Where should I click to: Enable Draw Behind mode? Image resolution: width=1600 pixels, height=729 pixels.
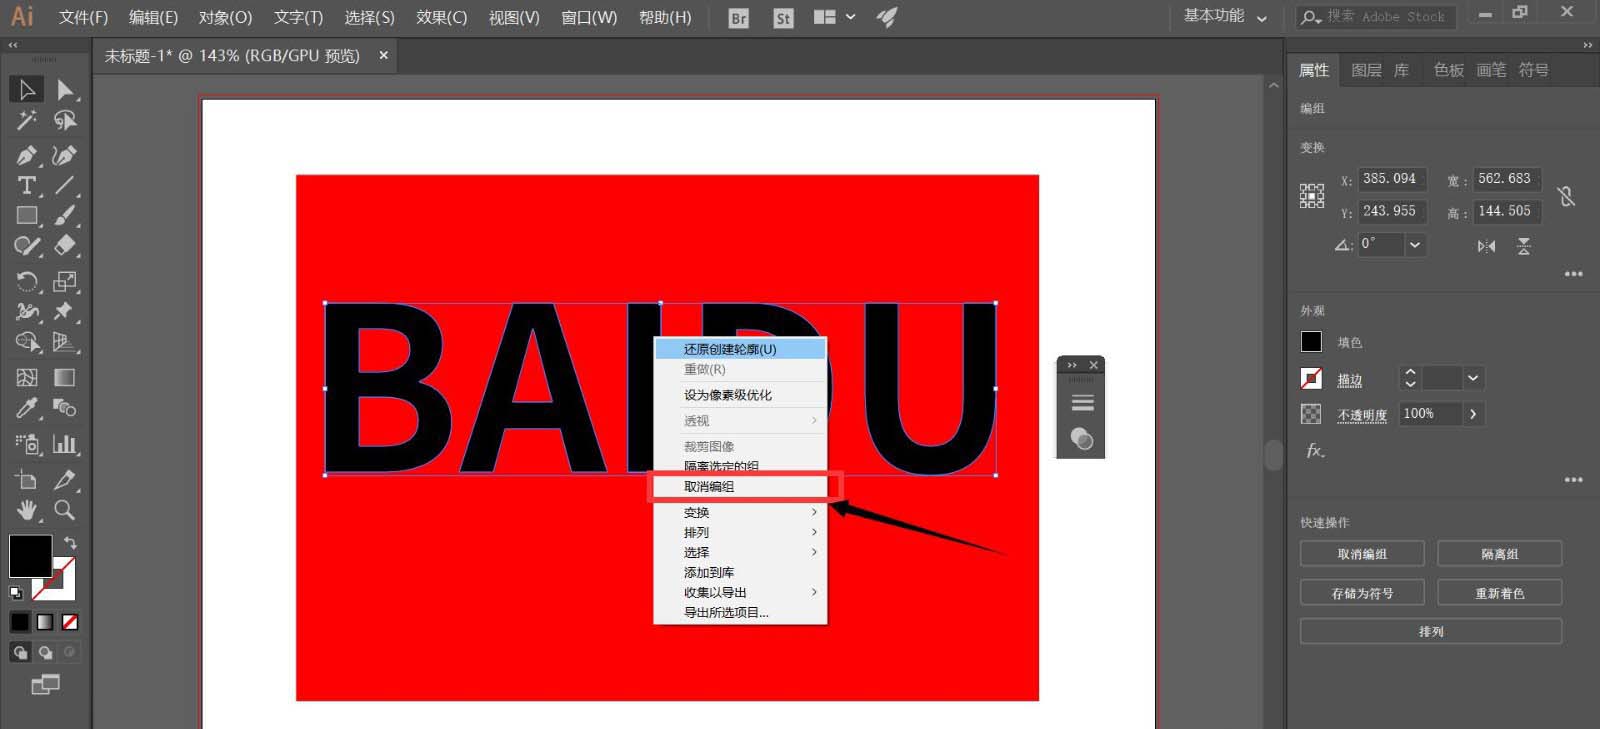(45, 652)
